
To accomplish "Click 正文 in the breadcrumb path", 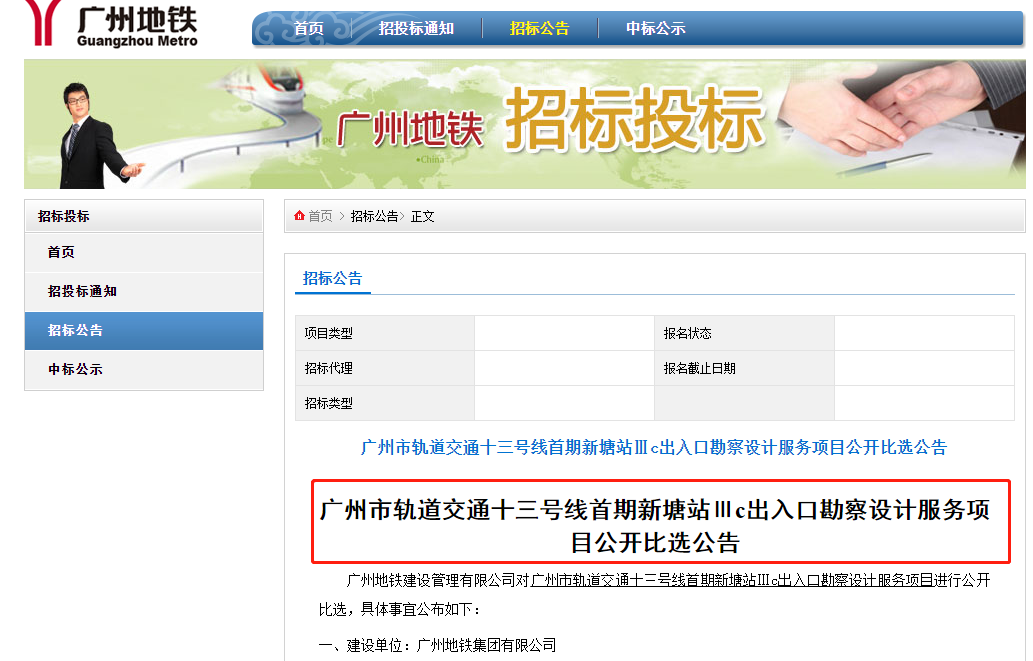I will (421, 214).
